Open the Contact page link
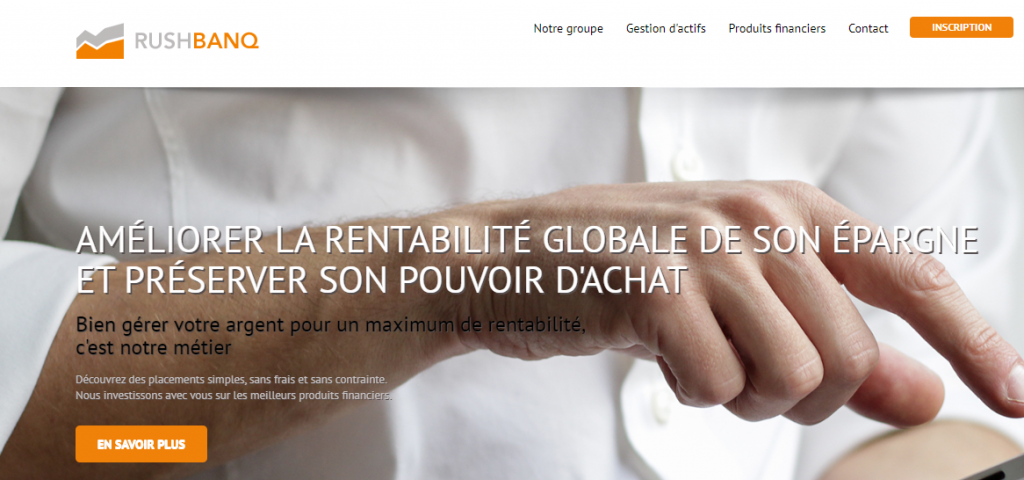 [x=868, y=29]
